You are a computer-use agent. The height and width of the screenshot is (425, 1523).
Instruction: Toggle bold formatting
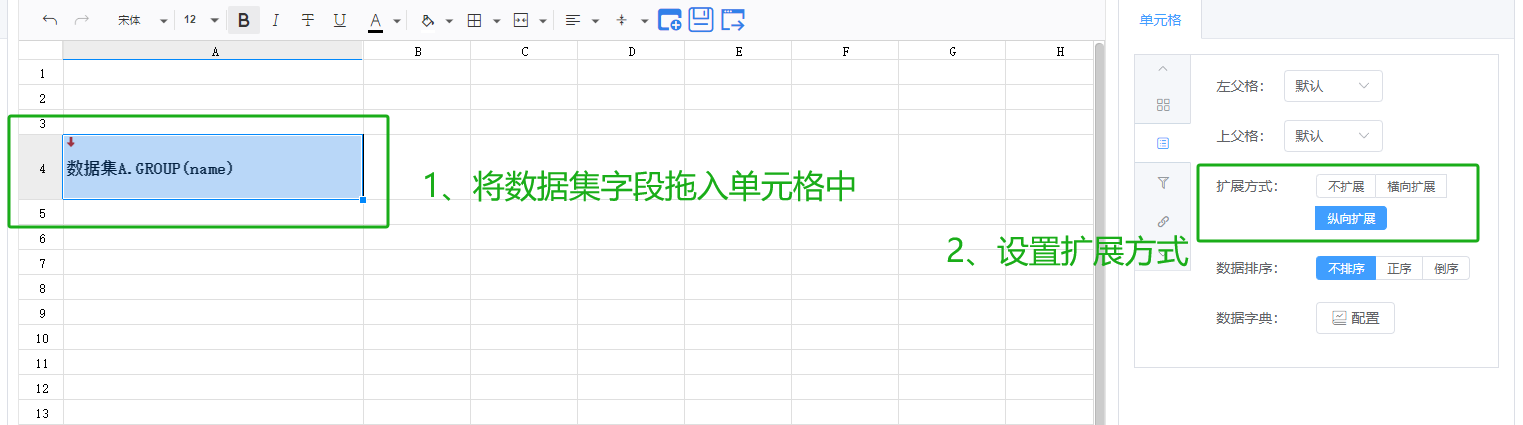(x=244, y=20)
